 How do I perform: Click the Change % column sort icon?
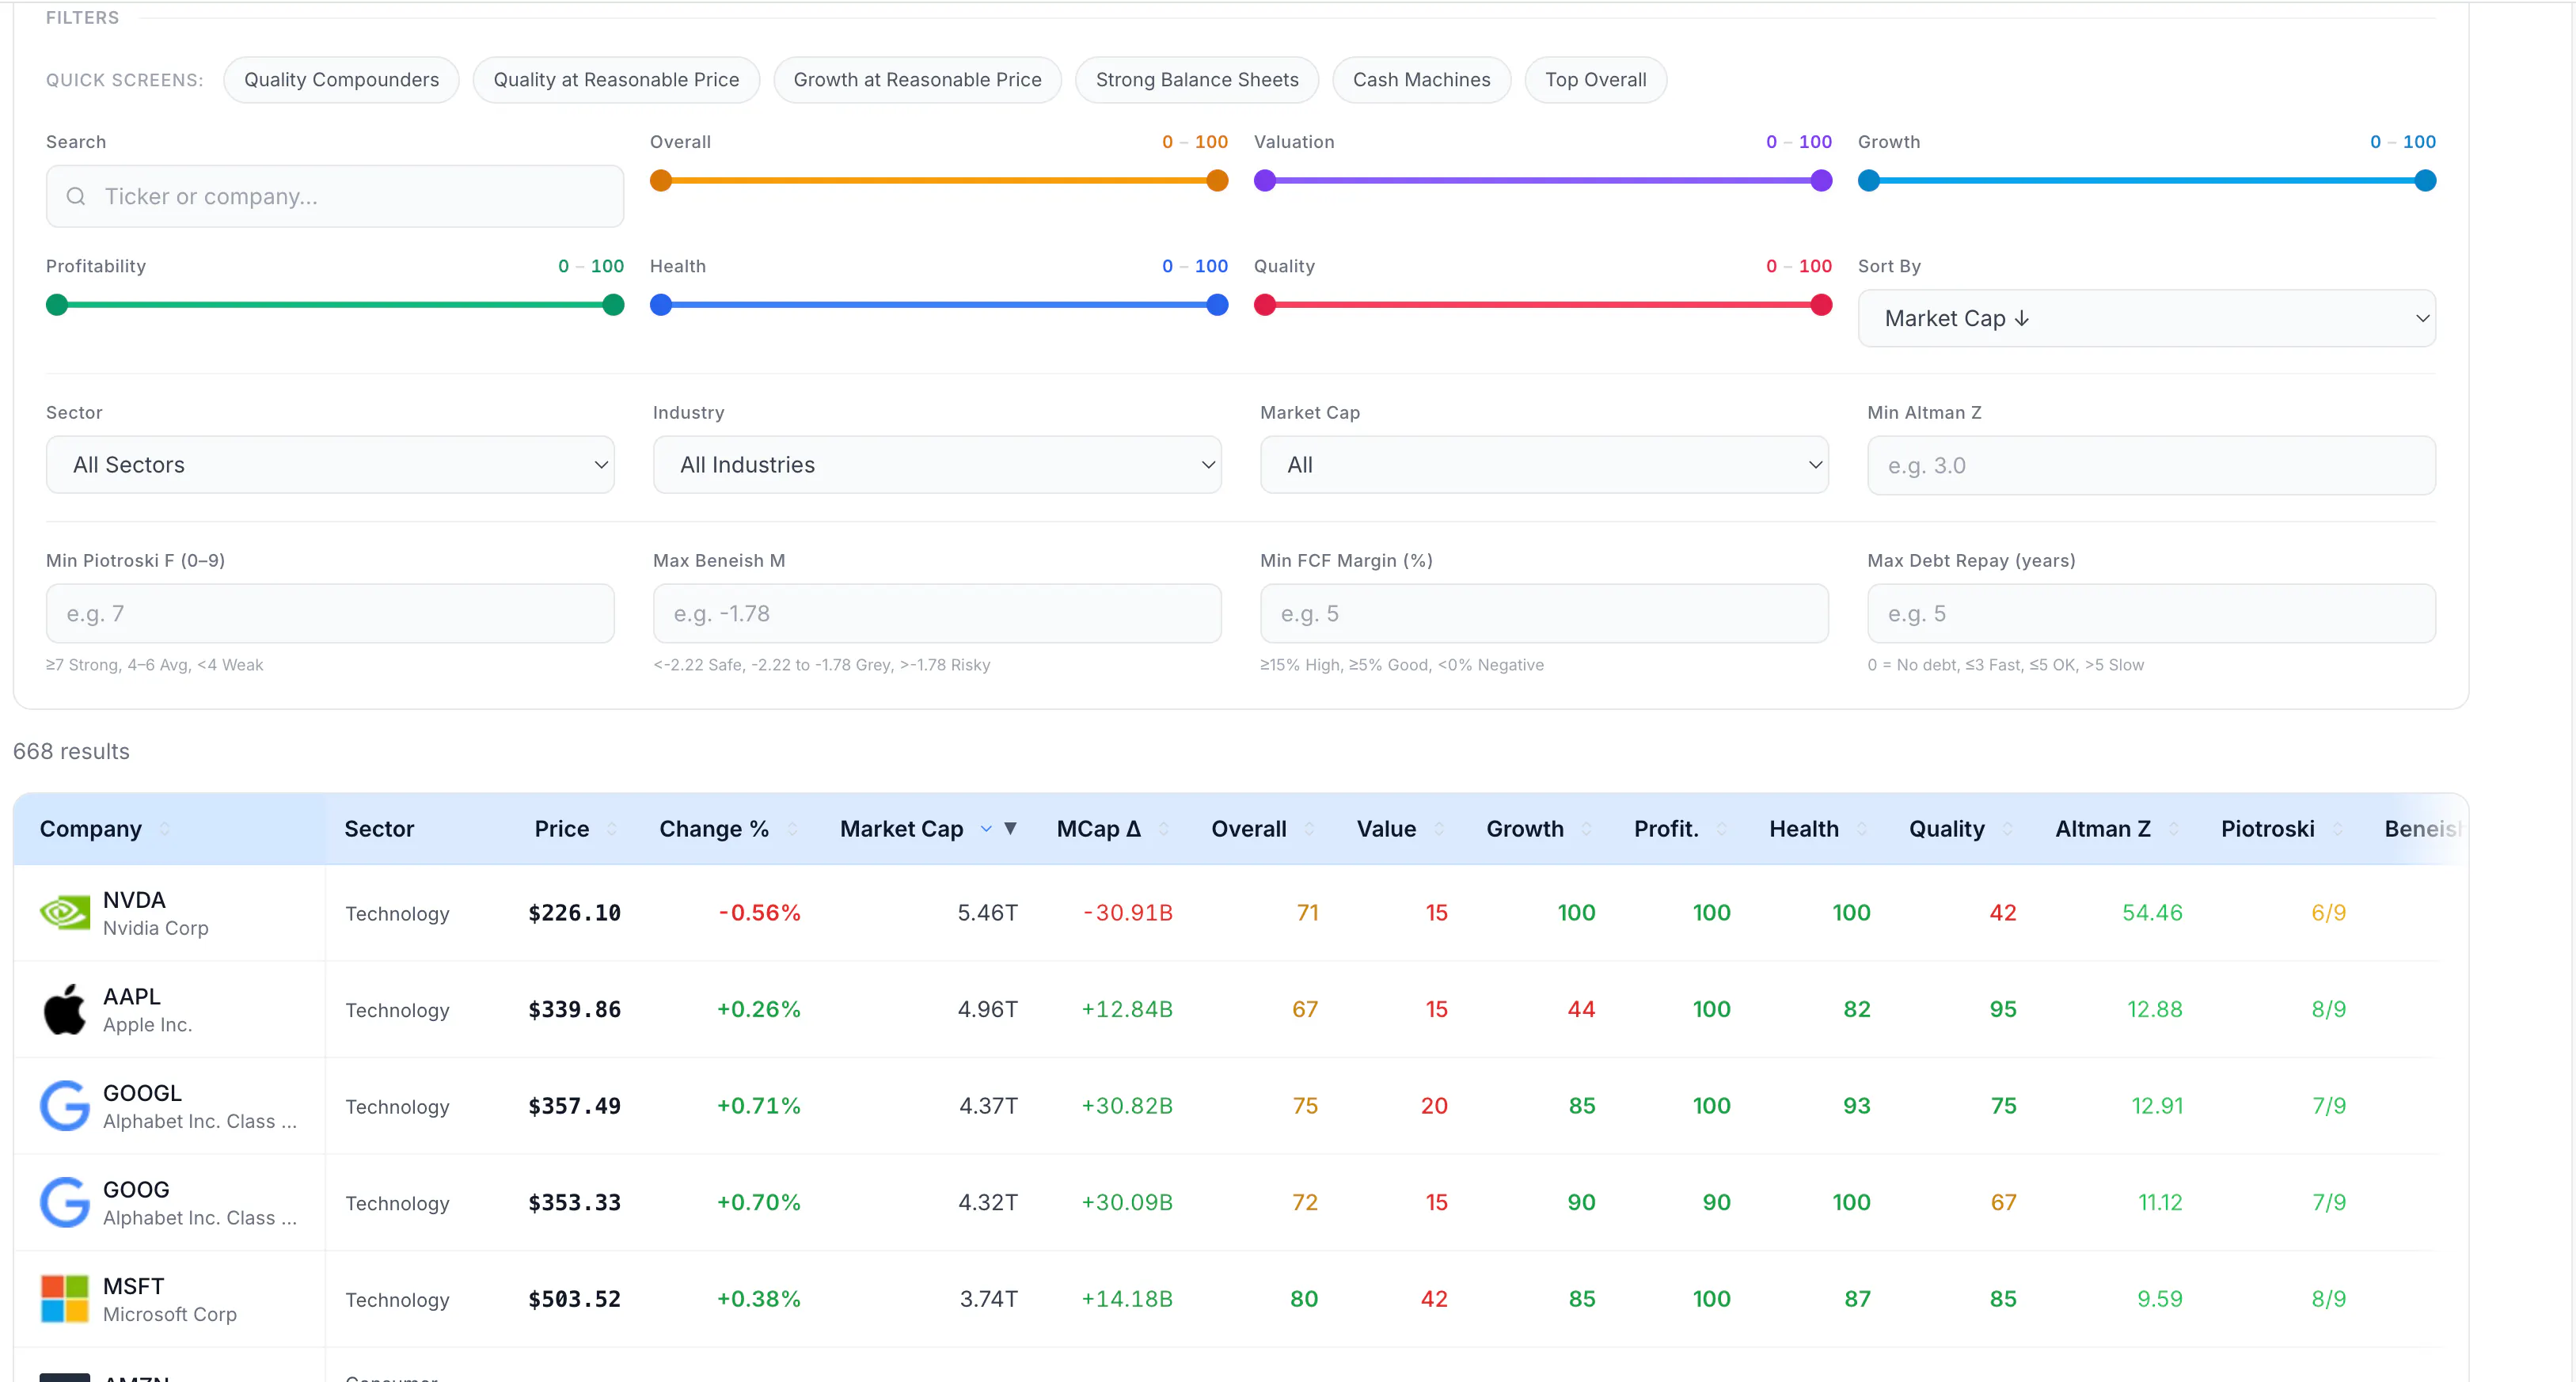[x=792, y=828]
